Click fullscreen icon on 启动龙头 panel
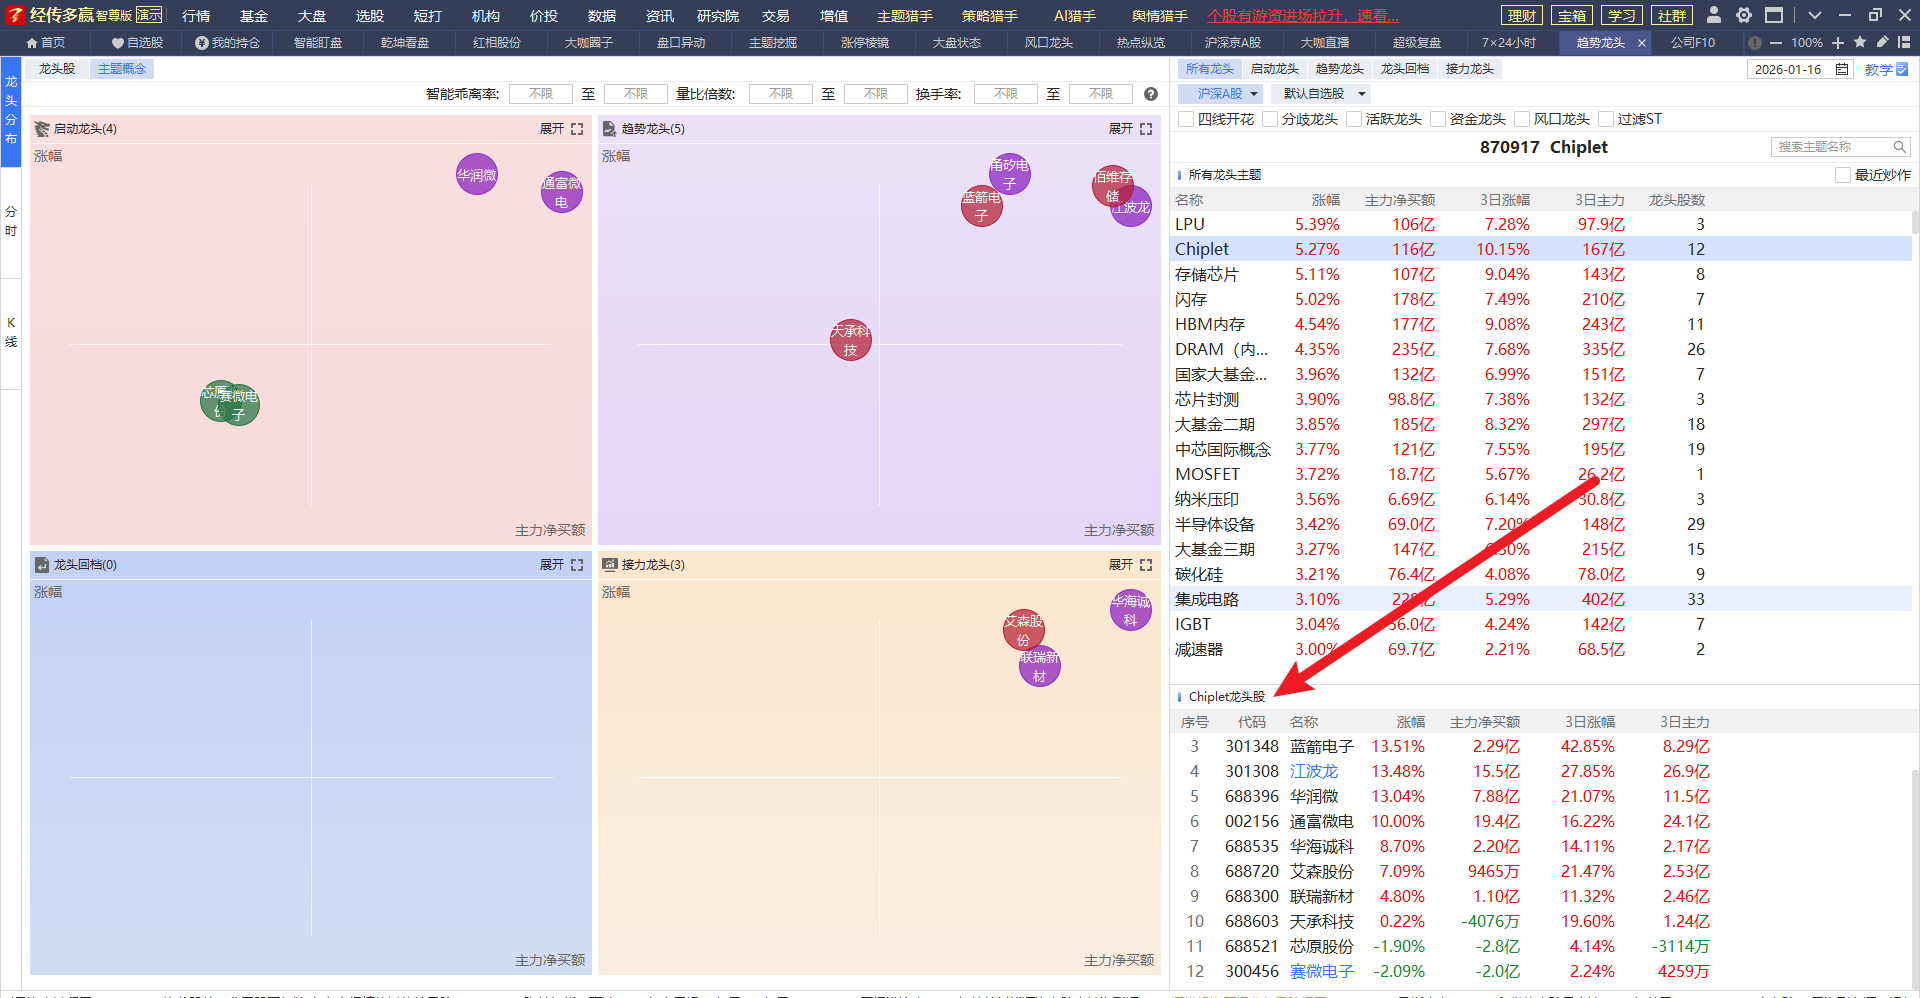1920x998 pixels. click(577, 129)
